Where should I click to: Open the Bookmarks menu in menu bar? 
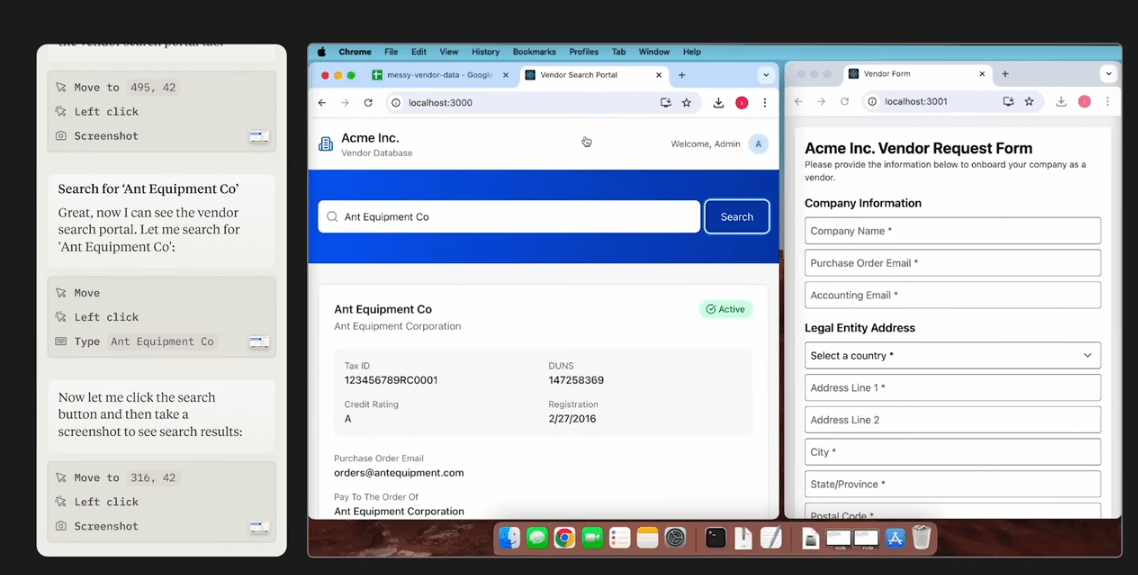[x=534, y=52]
